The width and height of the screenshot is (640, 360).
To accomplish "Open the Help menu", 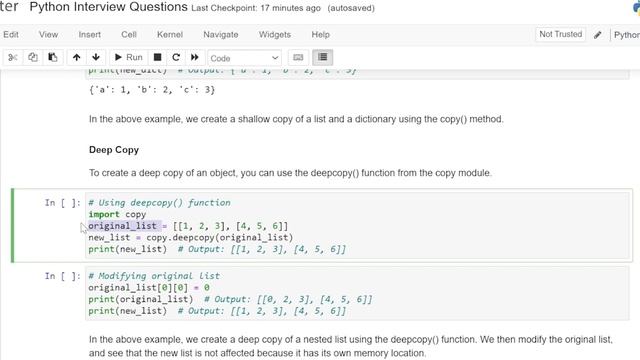I will [x=320, y=35].
